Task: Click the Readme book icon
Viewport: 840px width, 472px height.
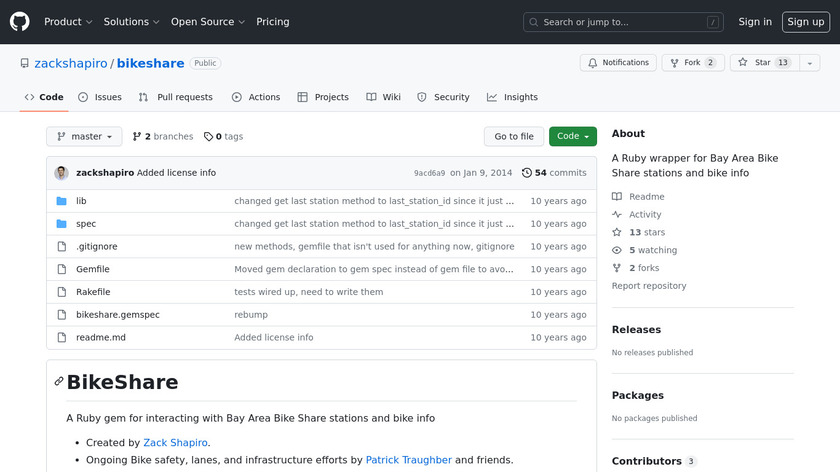Action: click(617, 197)
